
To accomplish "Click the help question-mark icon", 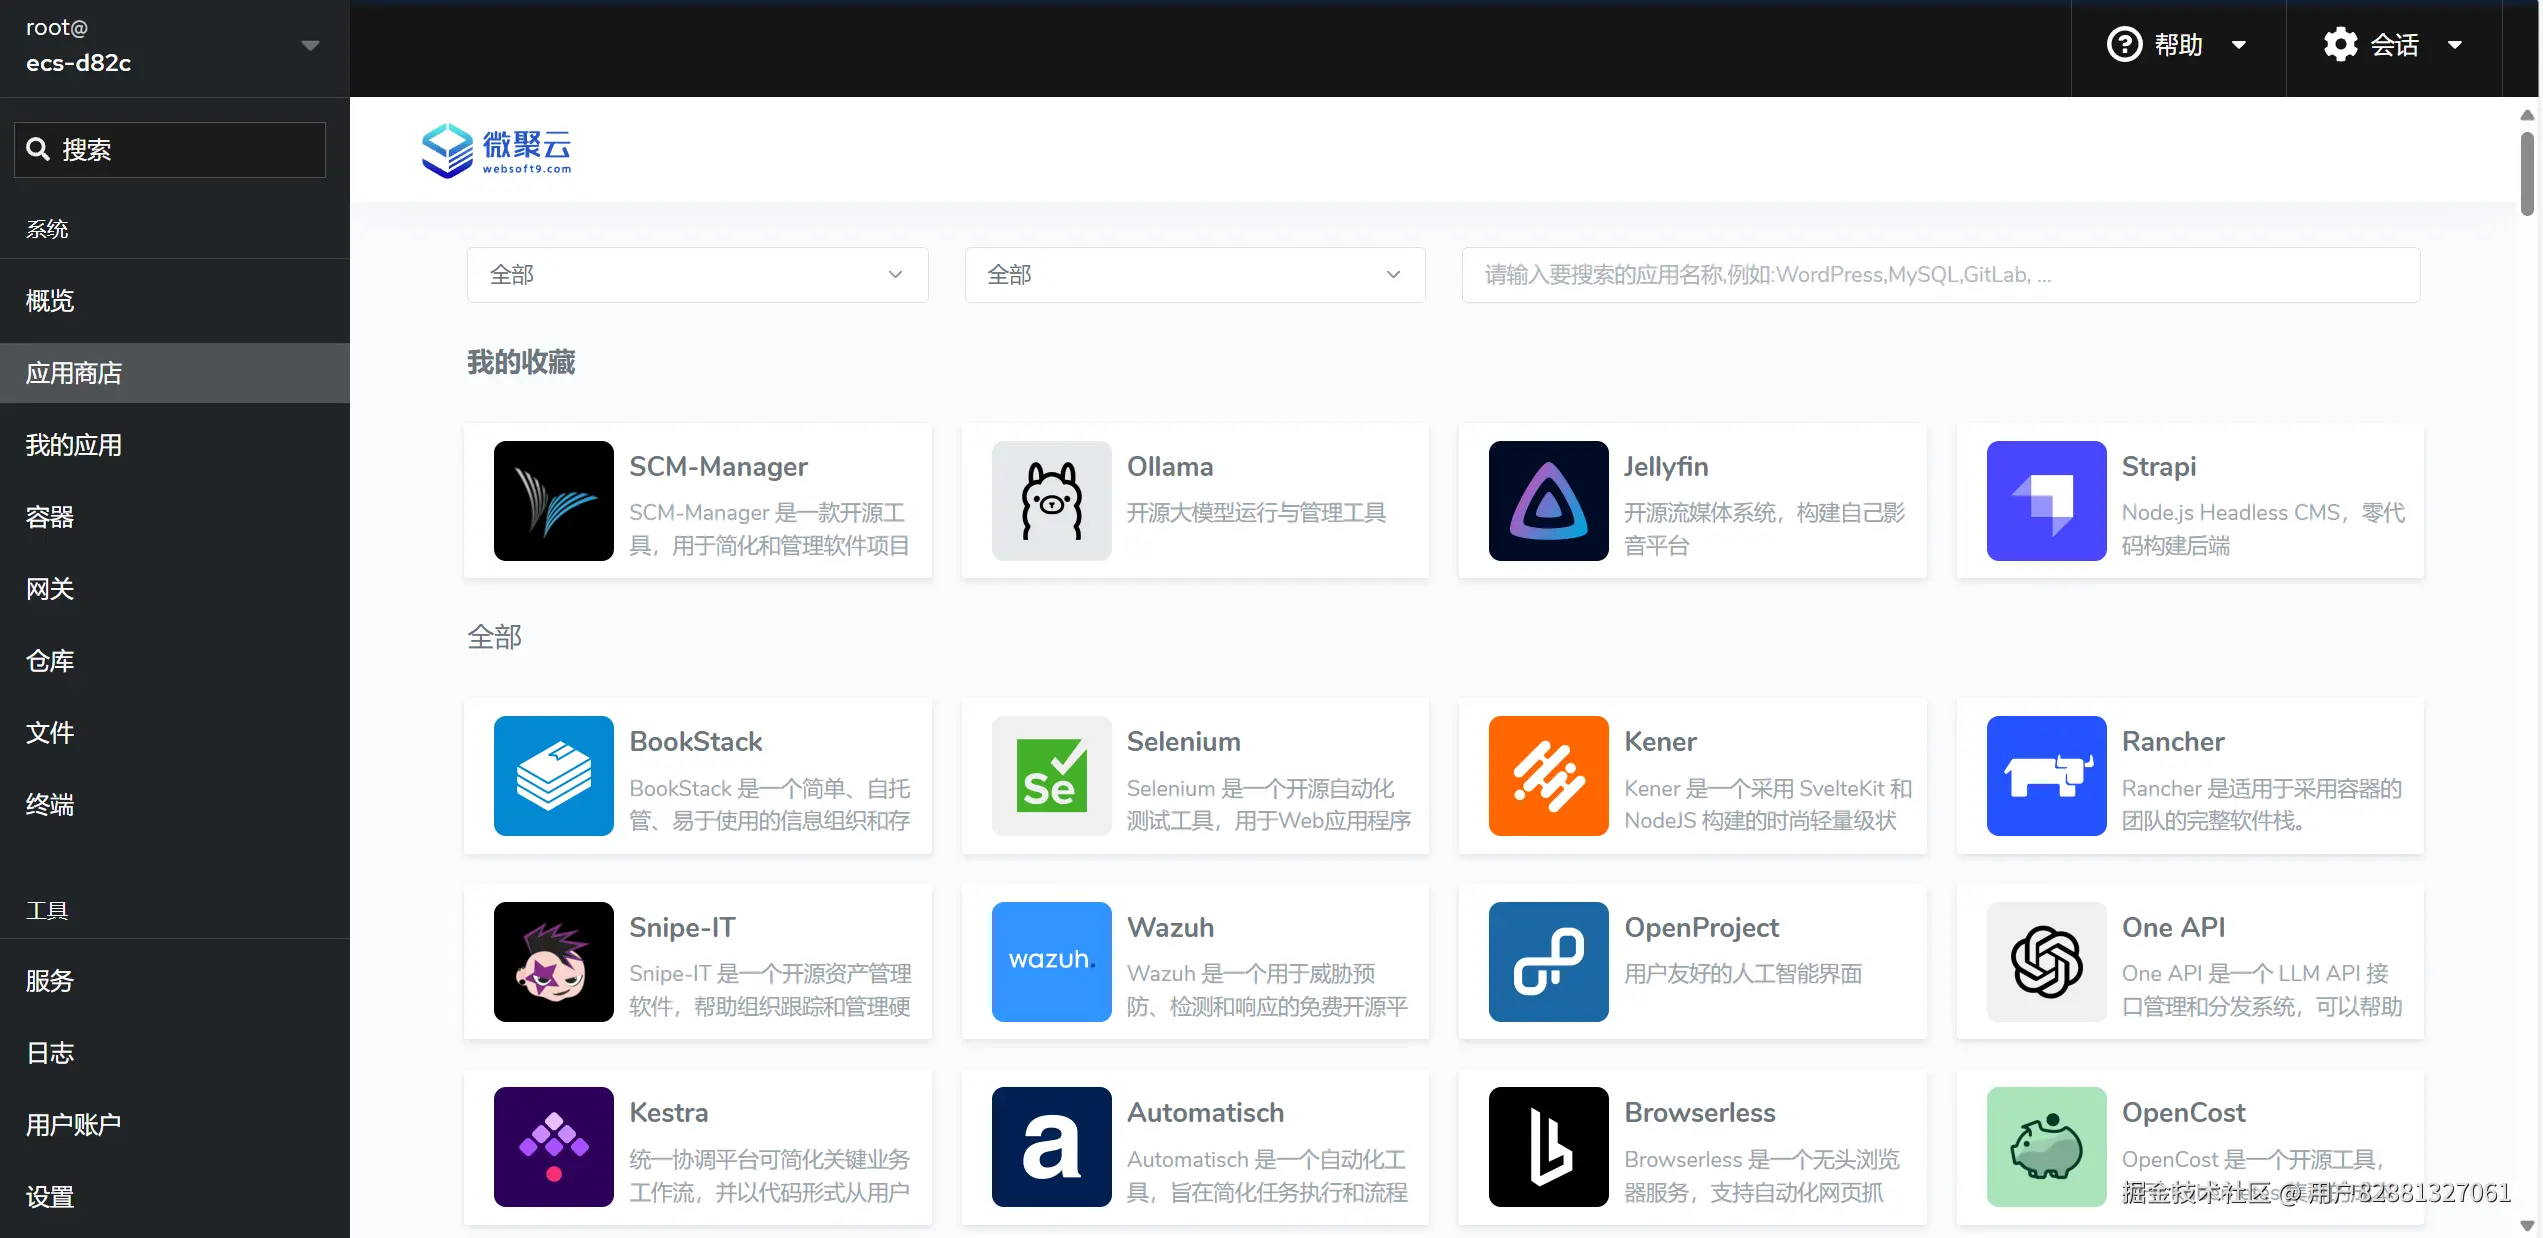I will point(2123,44).
